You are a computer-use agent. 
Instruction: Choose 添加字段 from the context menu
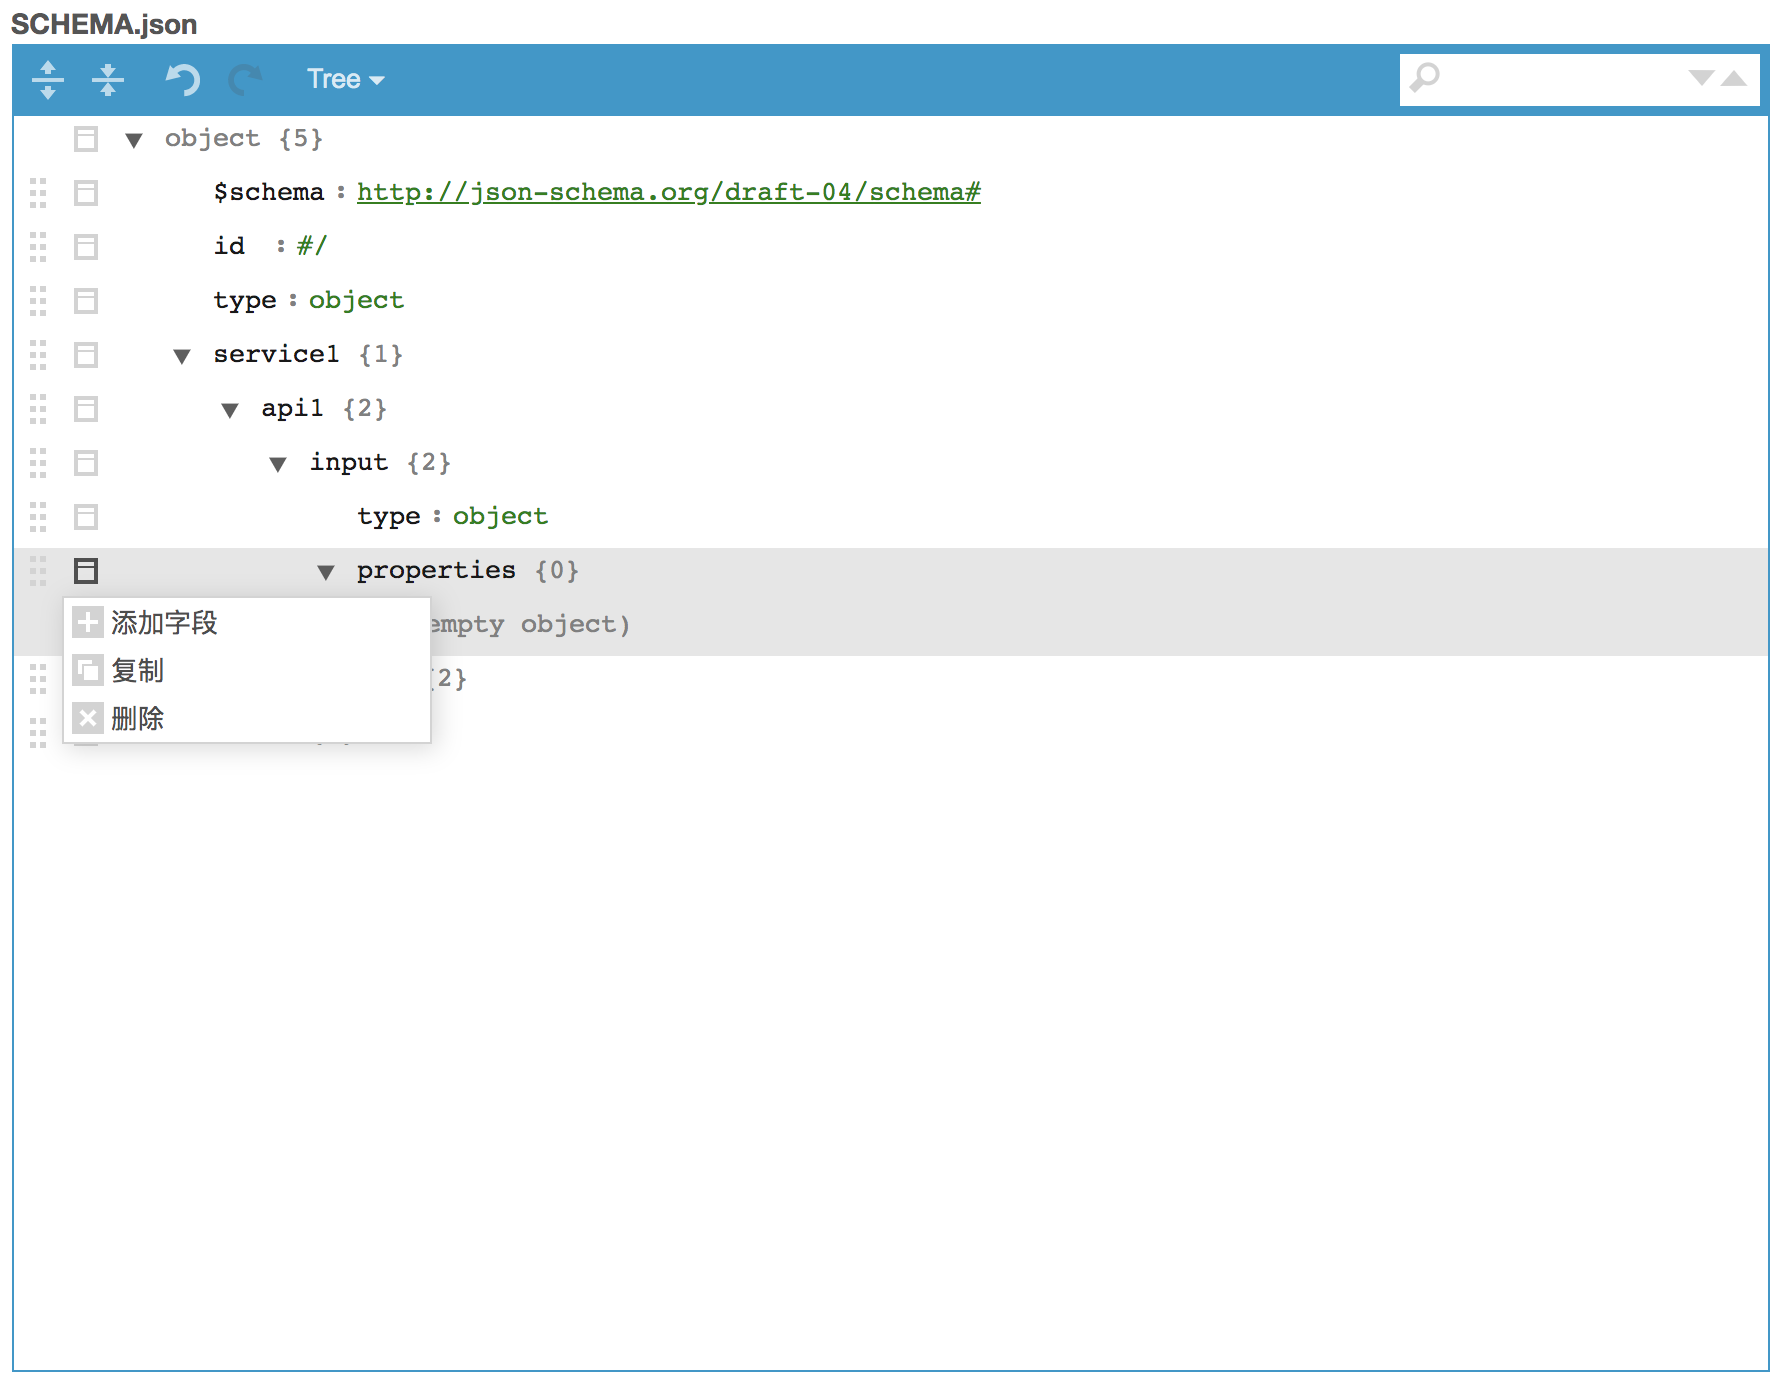pyautogui.click(x=247, y=623)
